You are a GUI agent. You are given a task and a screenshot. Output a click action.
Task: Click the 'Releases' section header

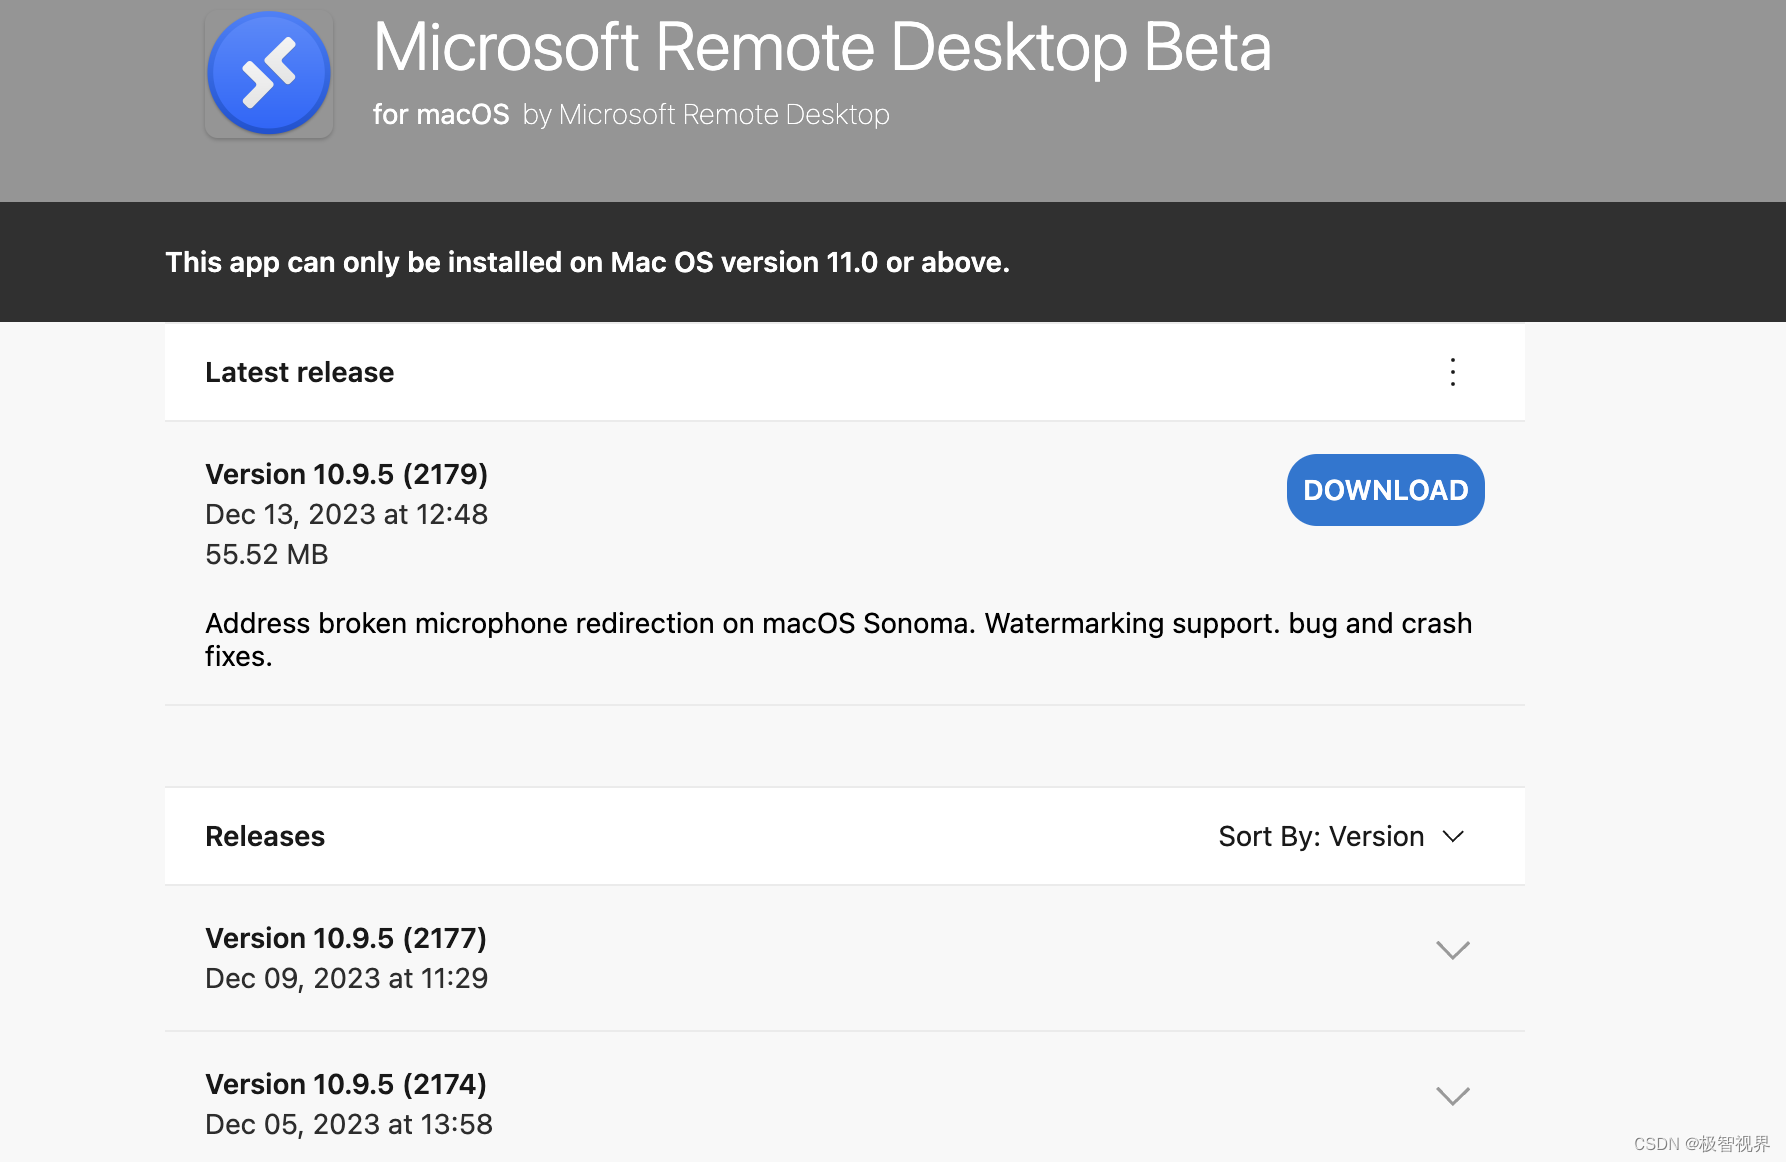(x=265, y=836)
